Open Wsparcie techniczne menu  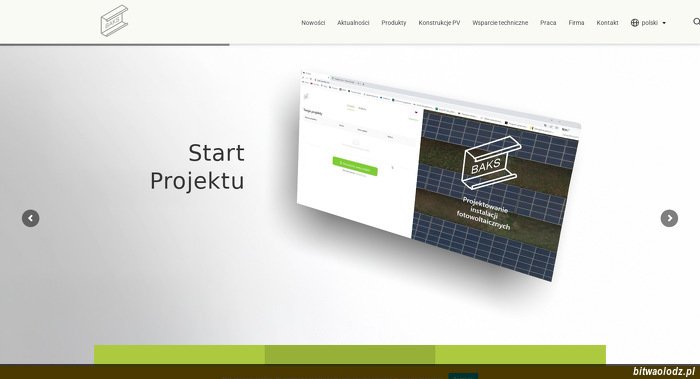pos(500,22)
